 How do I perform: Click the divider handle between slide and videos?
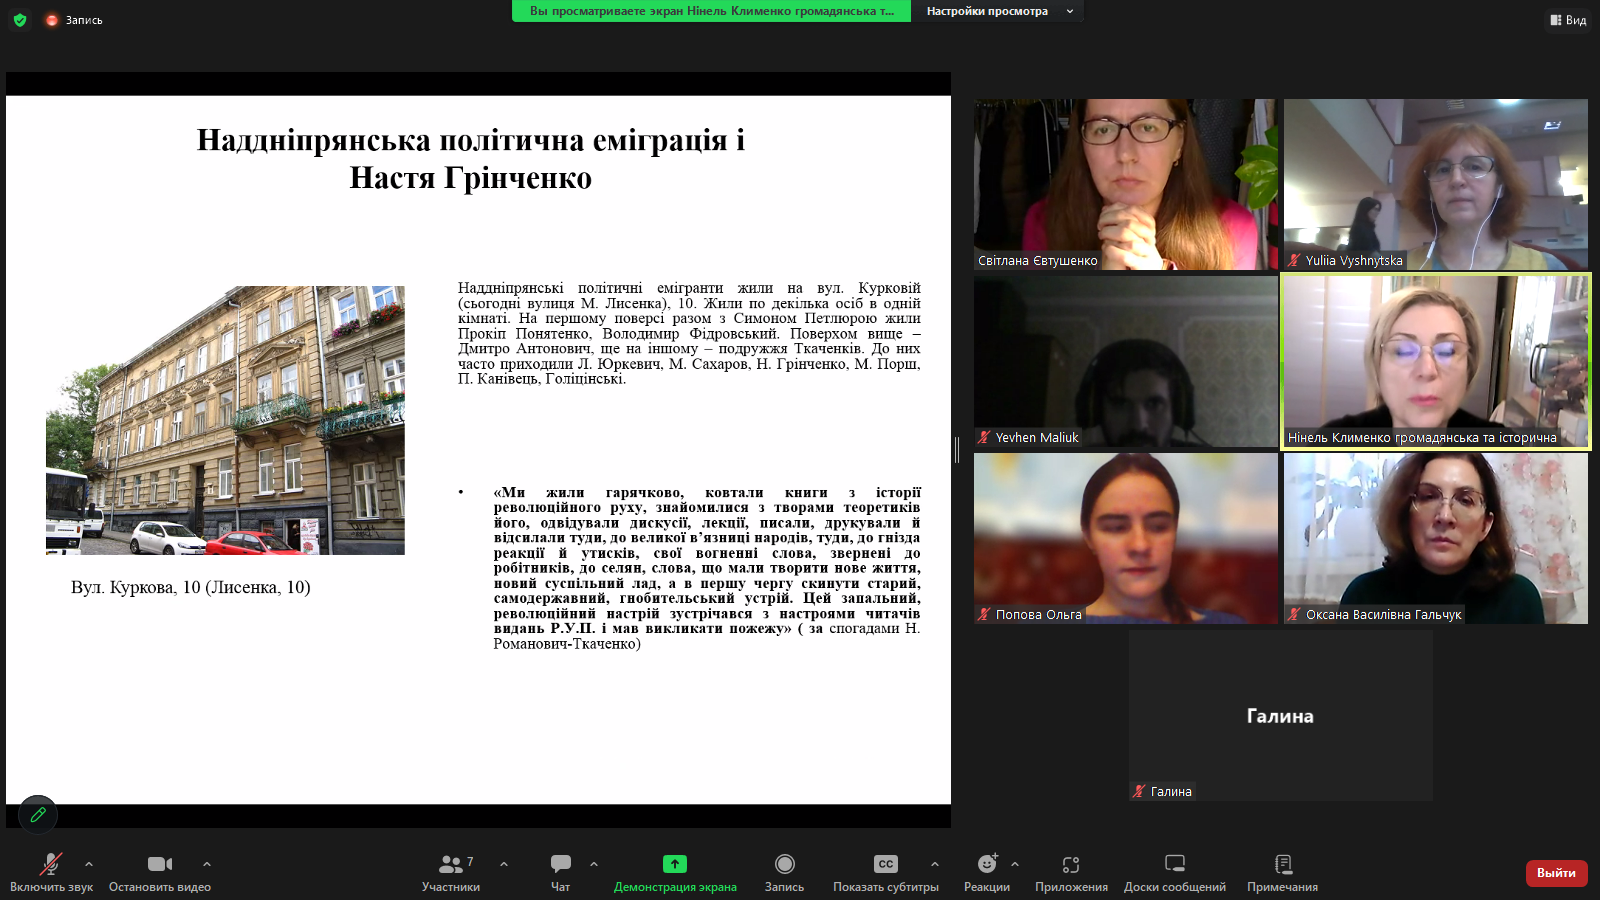(x=957, y=450)
